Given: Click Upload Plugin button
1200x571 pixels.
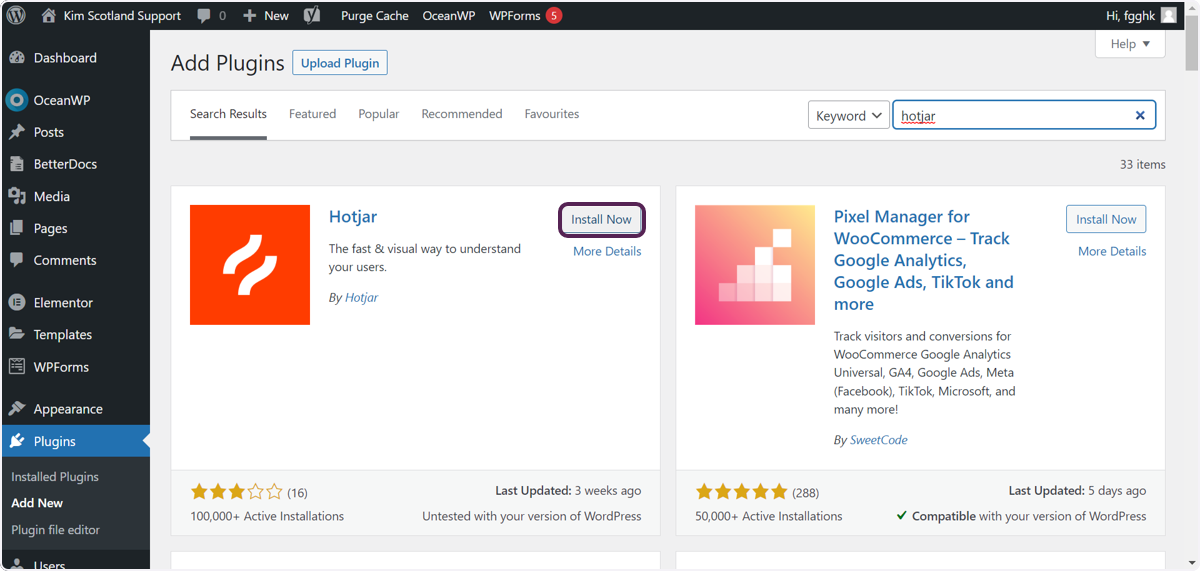Looking at the screenshot, I should tap(340, 63).
